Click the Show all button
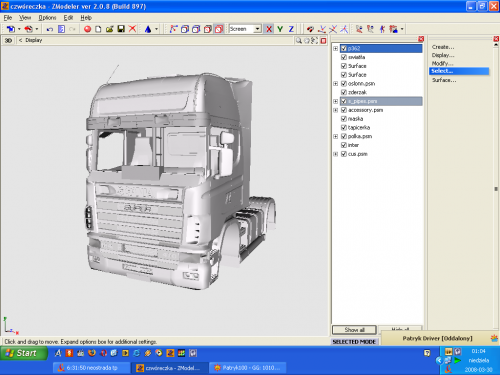 [x=354, y=330]
